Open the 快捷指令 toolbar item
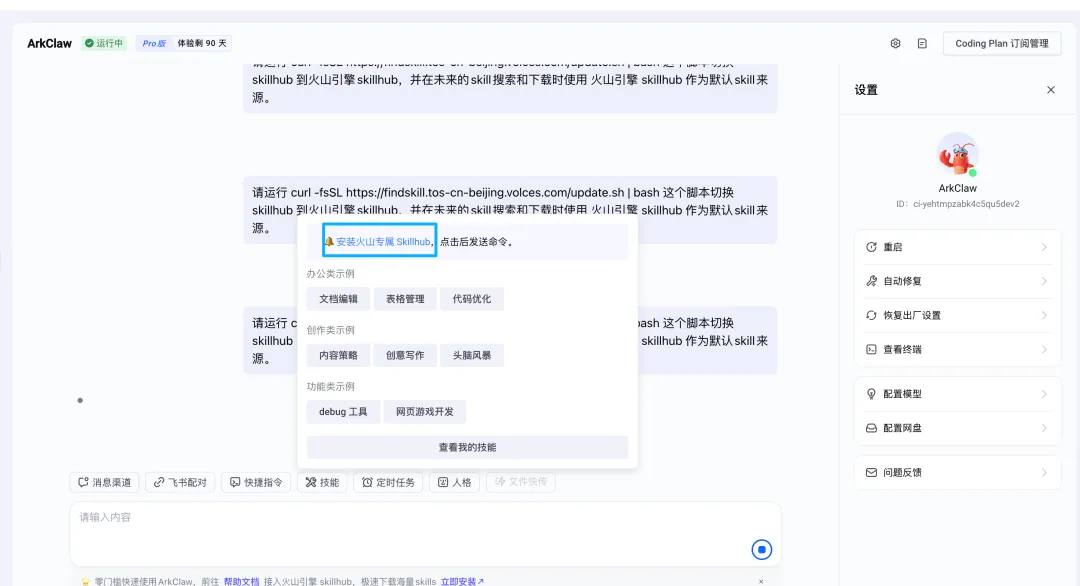1080x586 pixels. tap(256, 482)
